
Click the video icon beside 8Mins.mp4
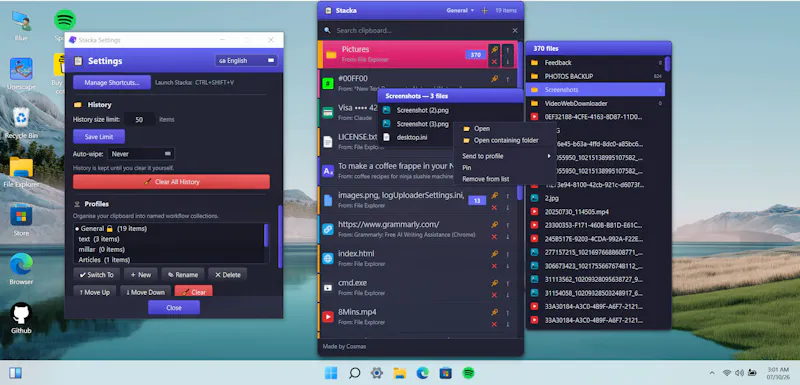pos(328,317)
